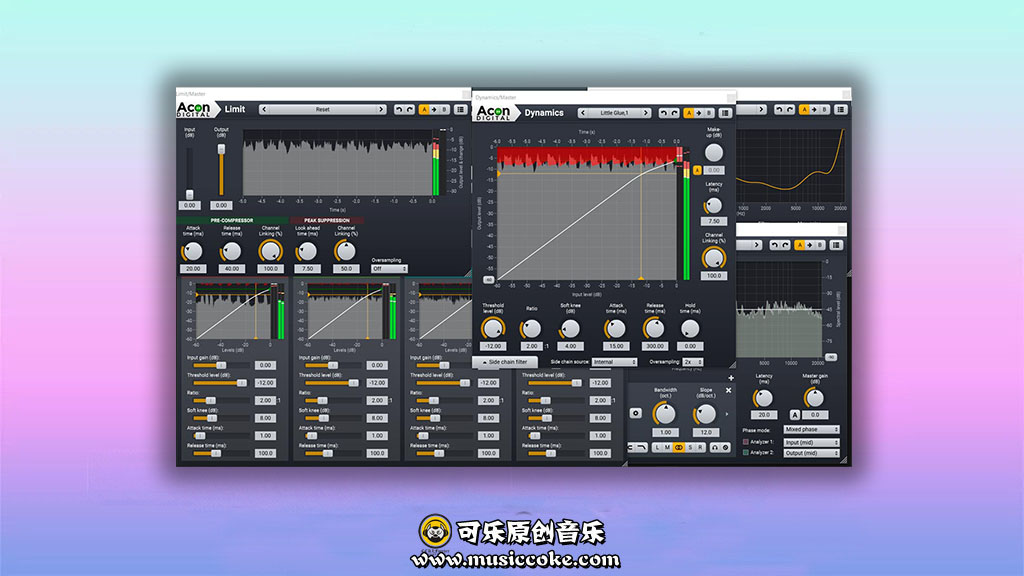Click Look ahead time value field 7.50
The width and height of the screenshot is (1024, 576).
(307, 268)
